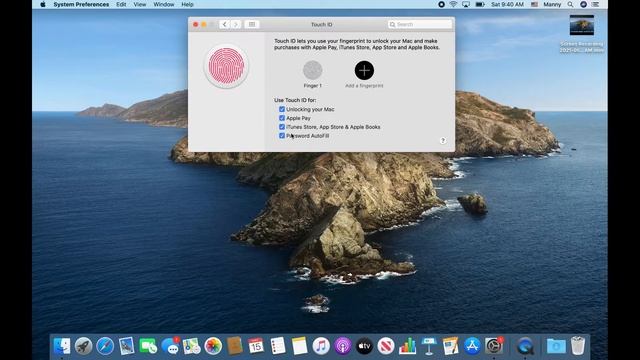Image resolution: width=640 pixels, height=360 pixels.
Task: Open Reminders from the Dock
Action: tap(278, 346)
